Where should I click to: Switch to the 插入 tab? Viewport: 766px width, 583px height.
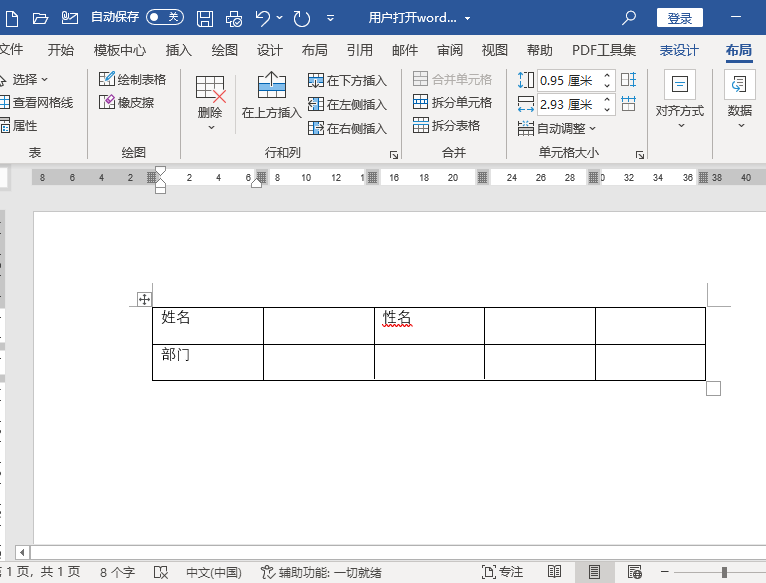[x=178, y=50]
